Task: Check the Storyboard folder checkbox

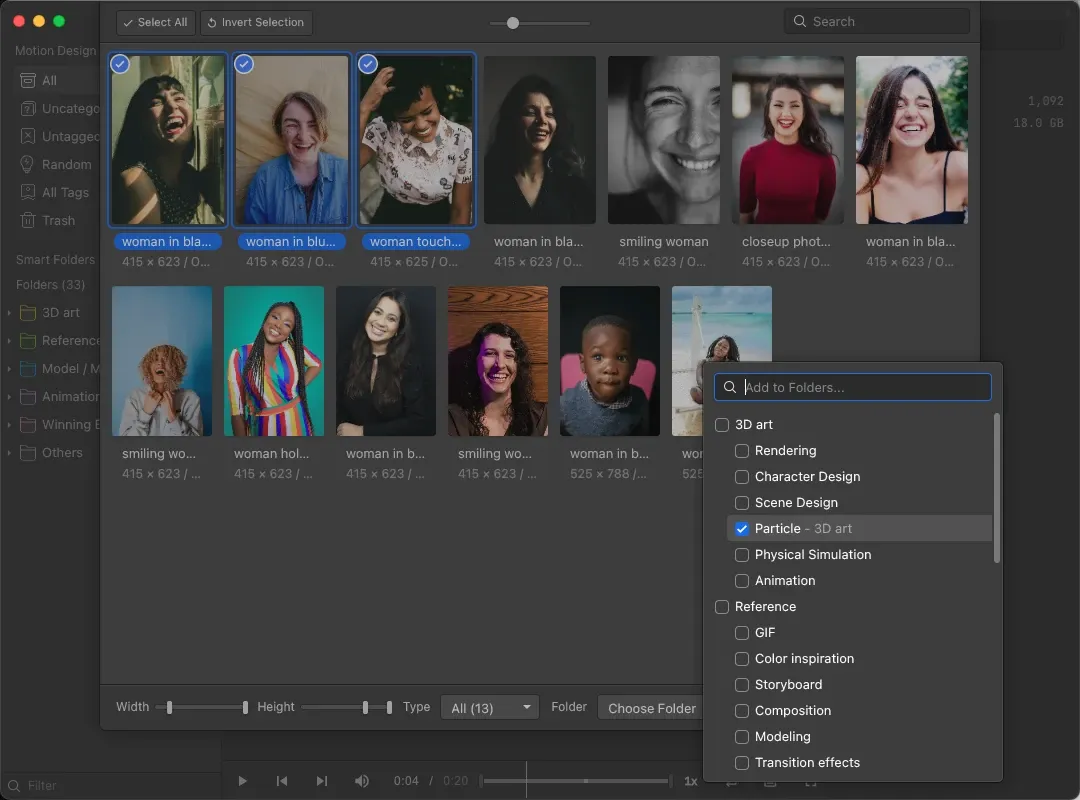Action: 742,685
